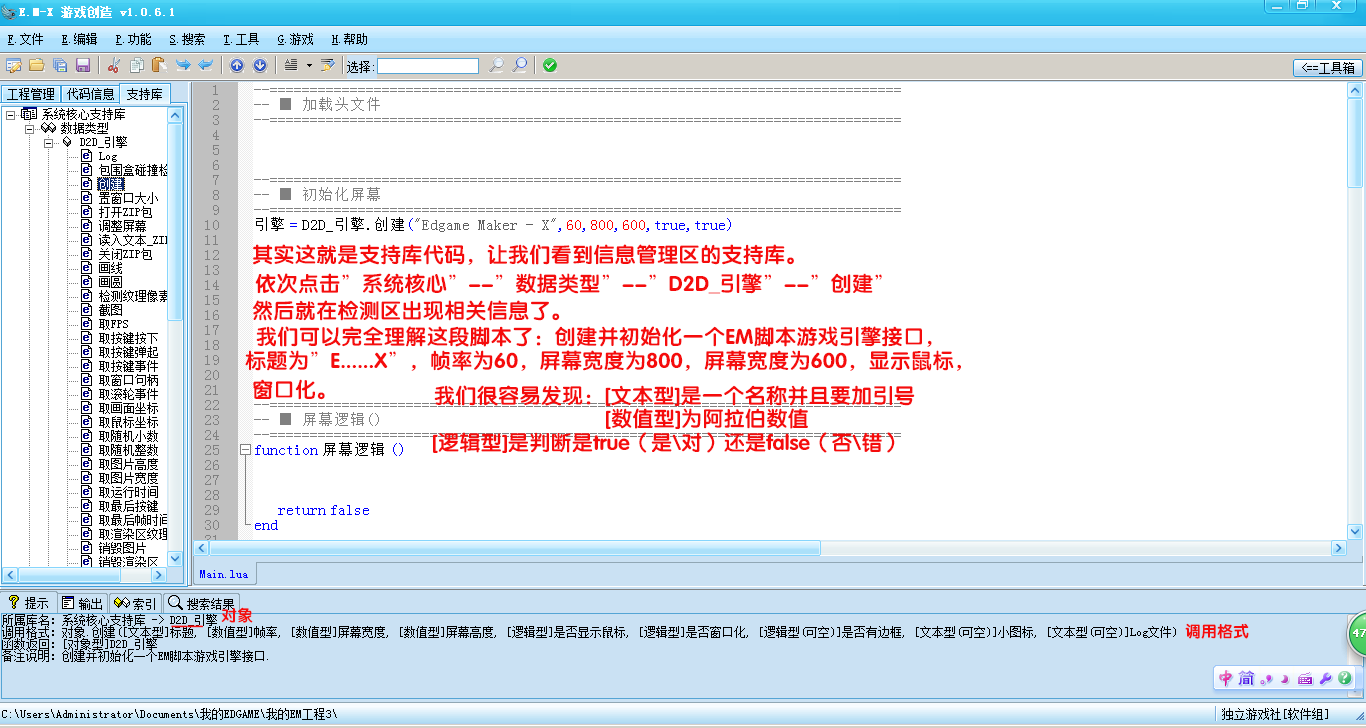Open the H.帮助 menu
Screen dimensions: 1366x728
tap(348, 40)
